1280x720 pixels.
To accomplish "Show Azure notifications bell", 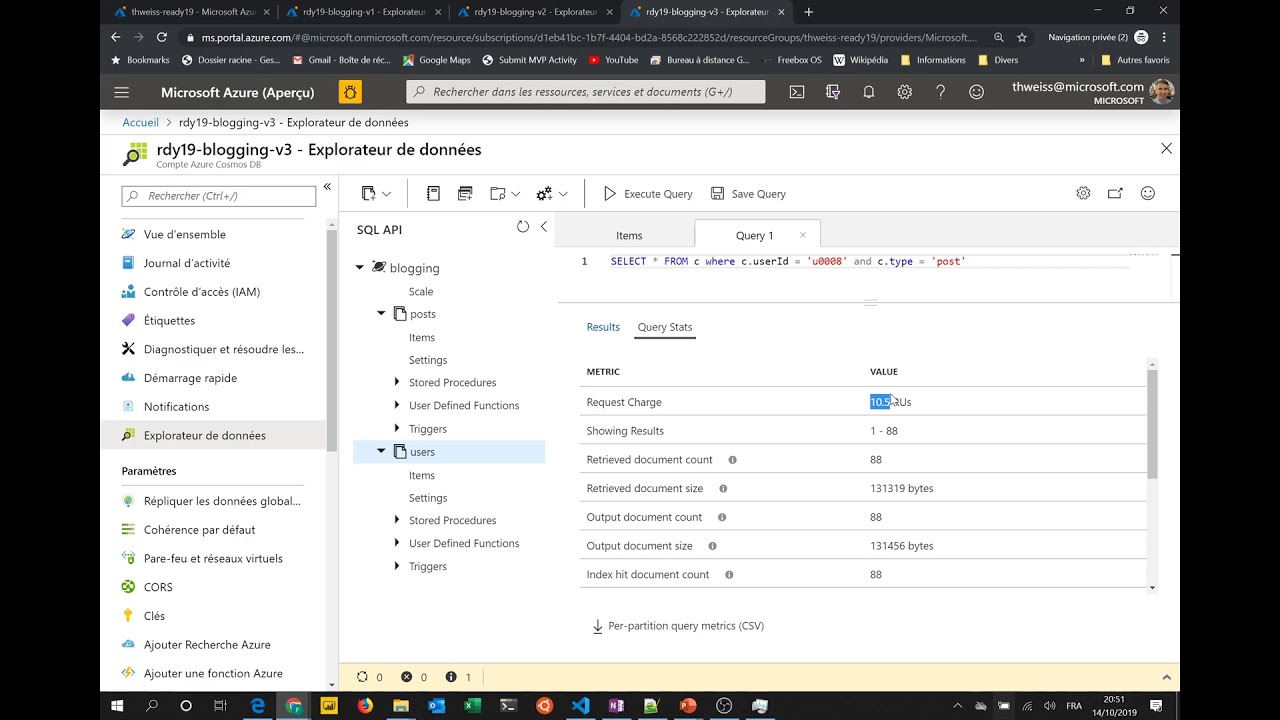I will 869,92.
